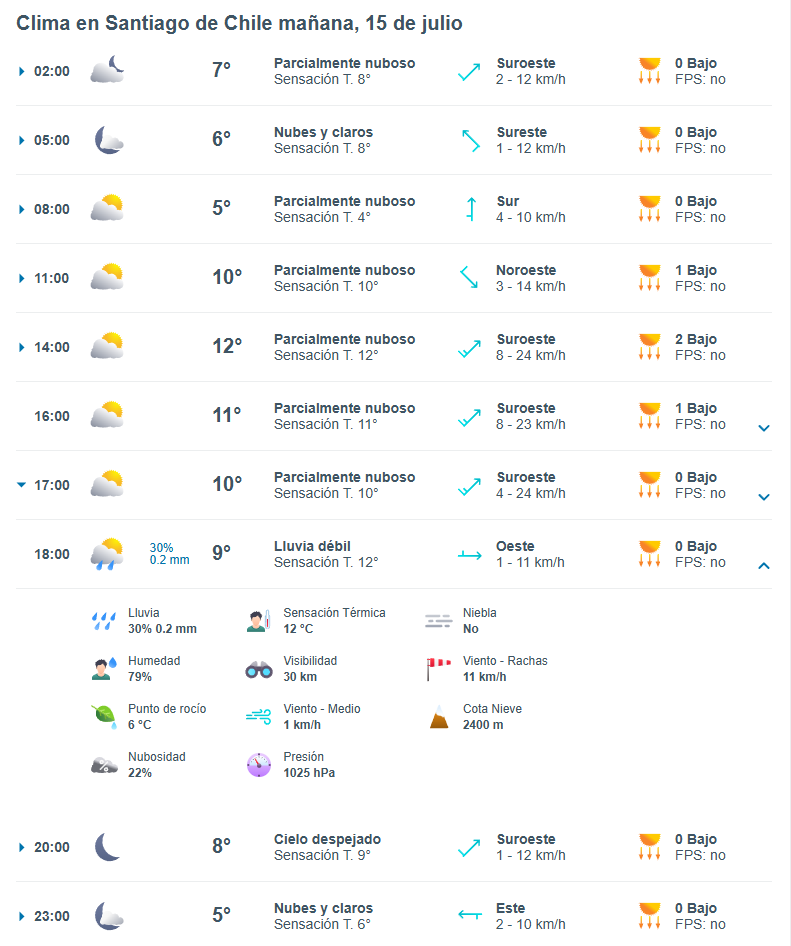Click the Lluvia débil description
This screenshot has width=791, height=946.
(x=311, y=546)
